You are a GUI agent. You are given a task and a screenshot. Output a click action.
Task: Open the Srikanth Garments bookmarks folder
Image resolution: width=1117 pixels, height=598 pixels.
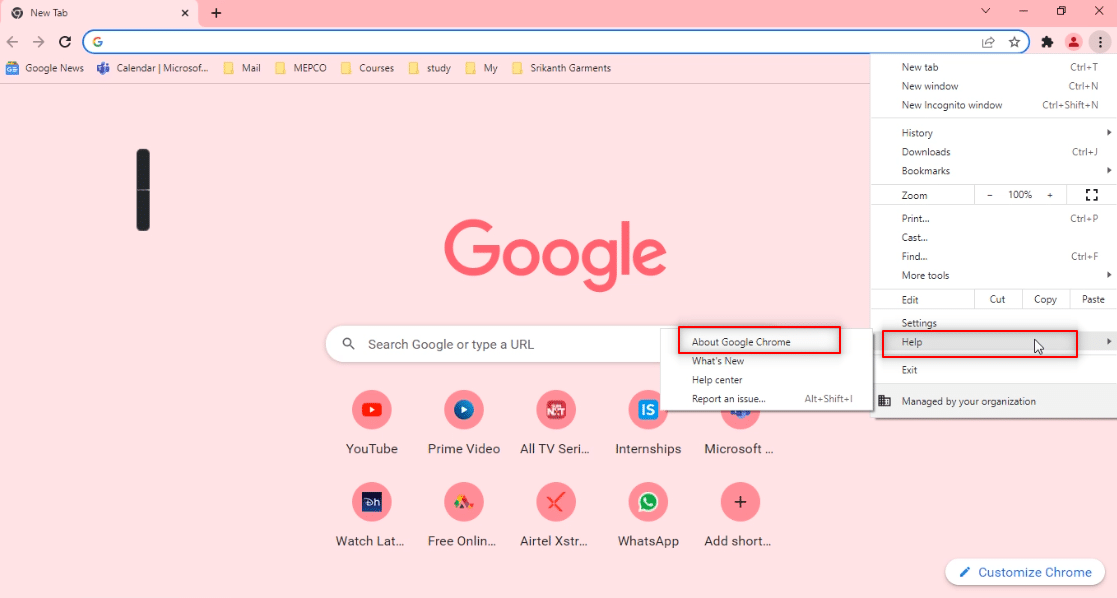tap(561, 68)
